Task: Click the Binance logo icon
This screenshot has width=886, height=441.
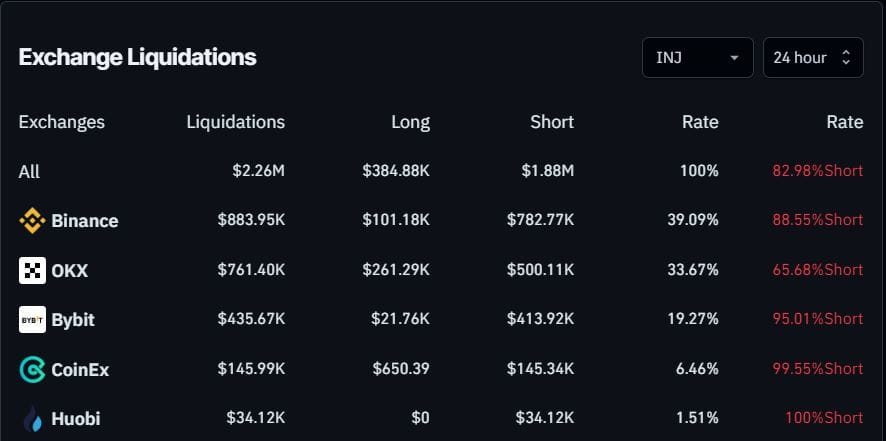Action: click(x=32, y=221)
